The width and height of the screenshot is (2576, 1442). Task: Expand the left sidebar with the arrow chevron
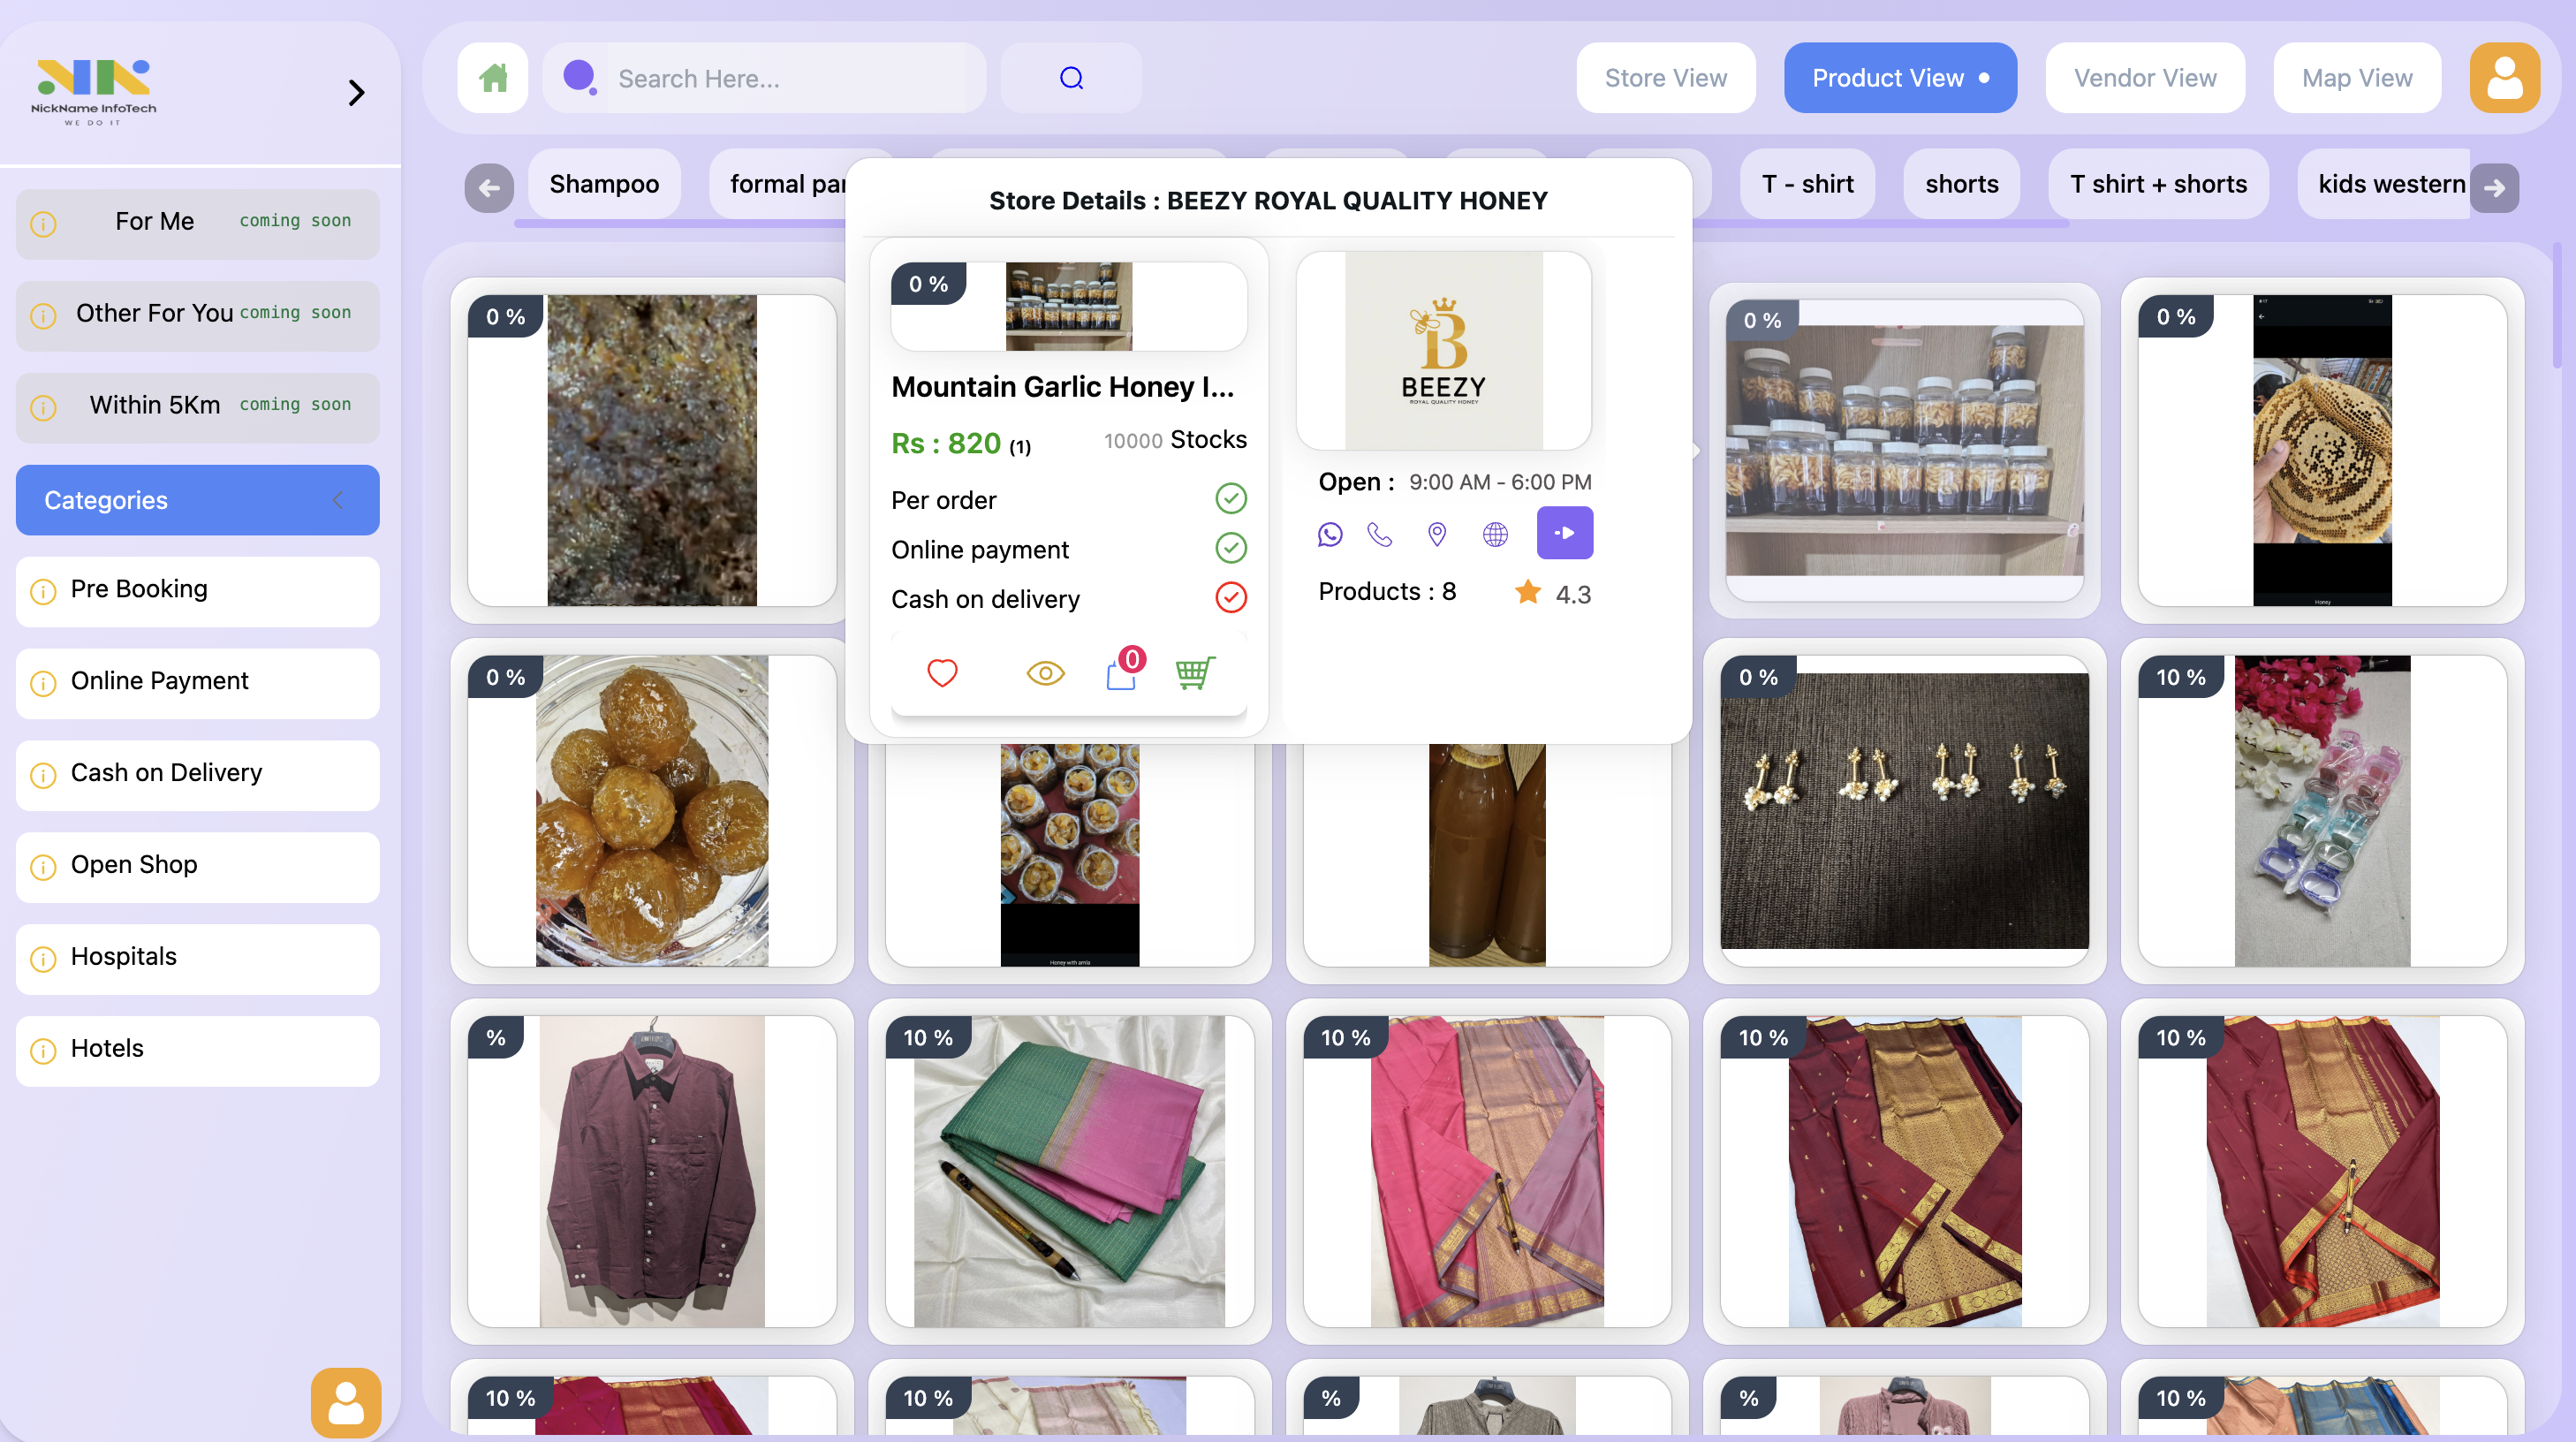[356, 92]
